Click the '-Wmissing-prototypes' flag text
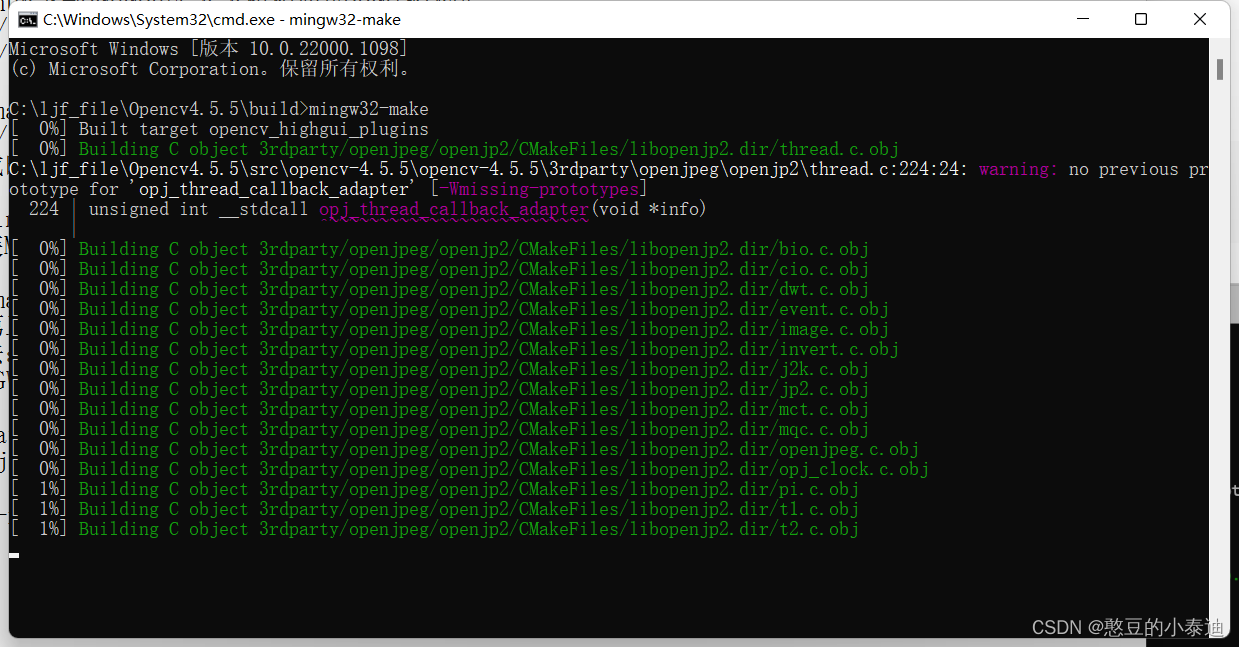The width and height of the screenshot is (1239, 647). 539,189
